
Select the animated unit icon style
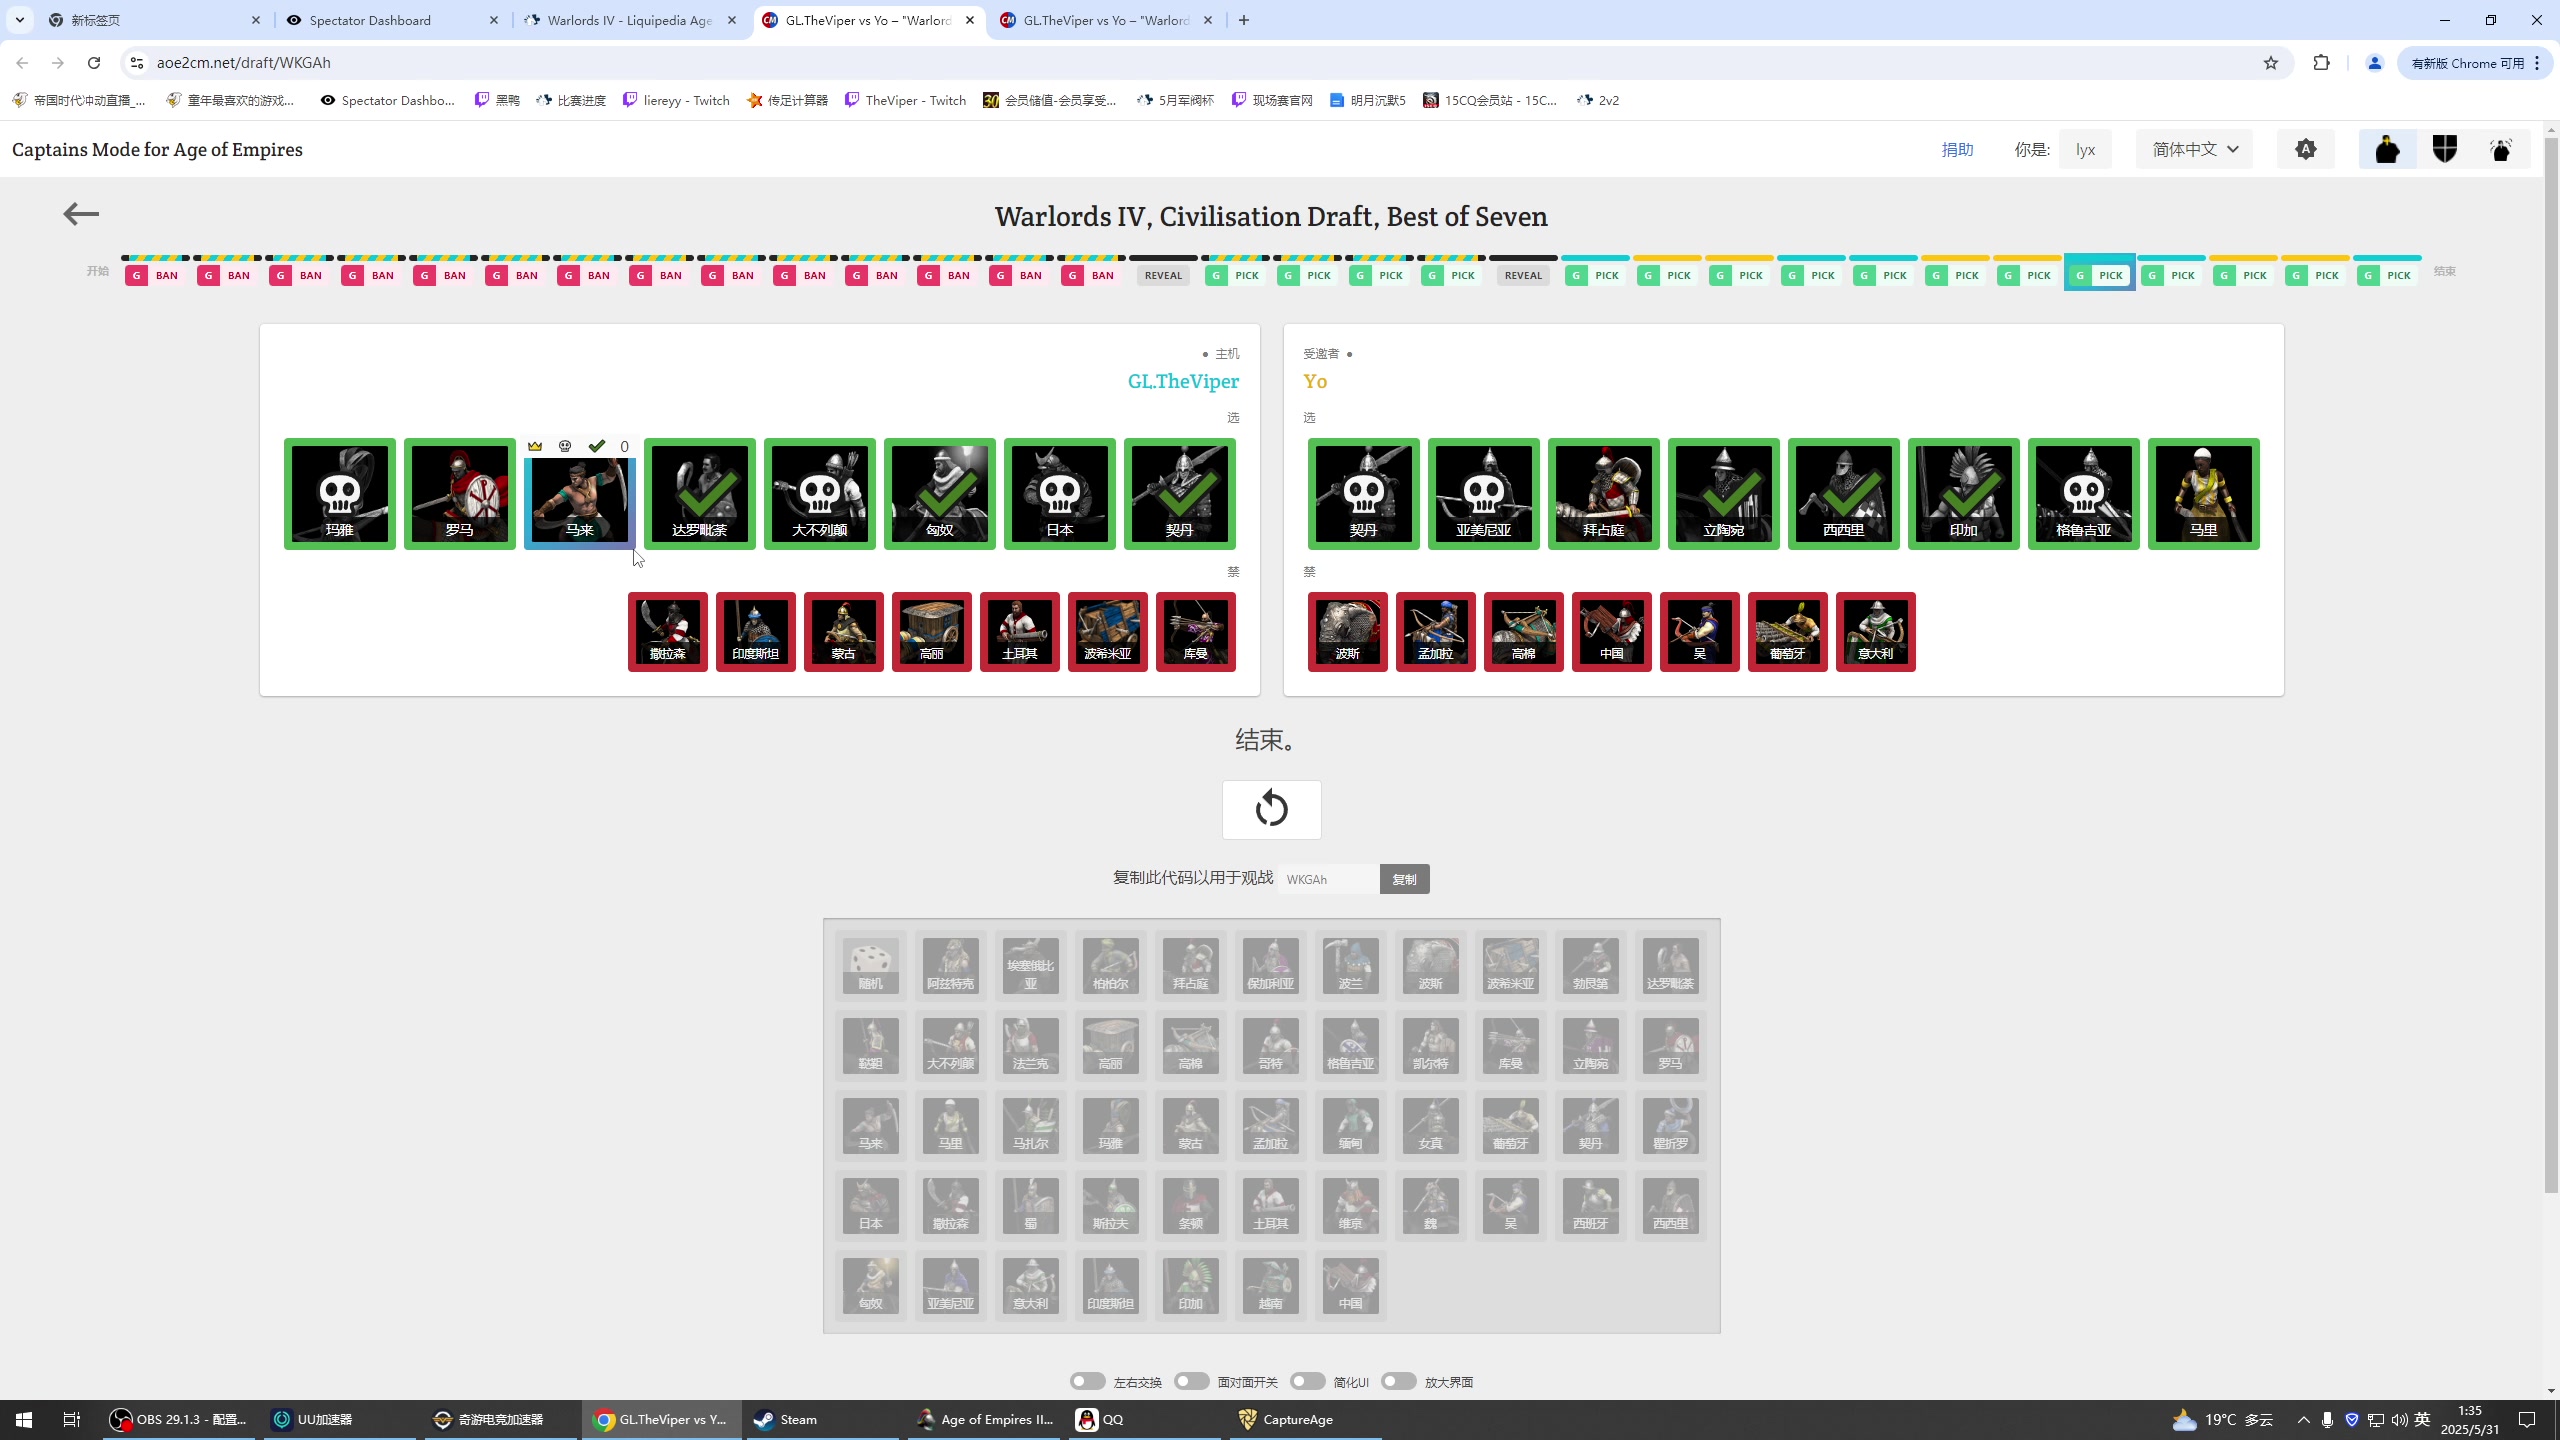2501,149
